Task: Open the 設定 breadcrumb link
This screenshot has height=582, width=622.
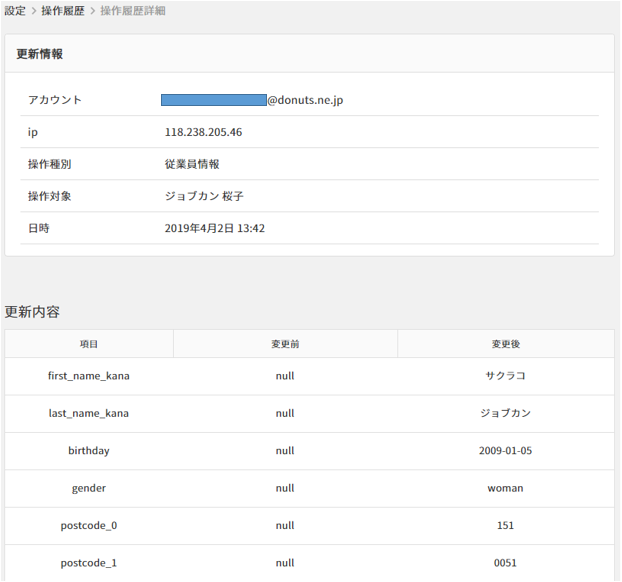Action: (x=15, y=11)
